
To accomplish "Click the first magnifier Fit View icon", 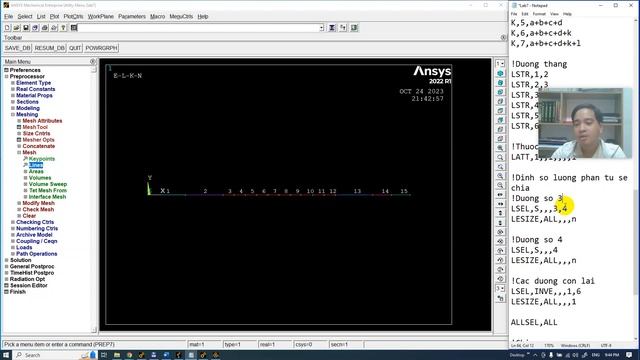I will (x=500, y=148).
